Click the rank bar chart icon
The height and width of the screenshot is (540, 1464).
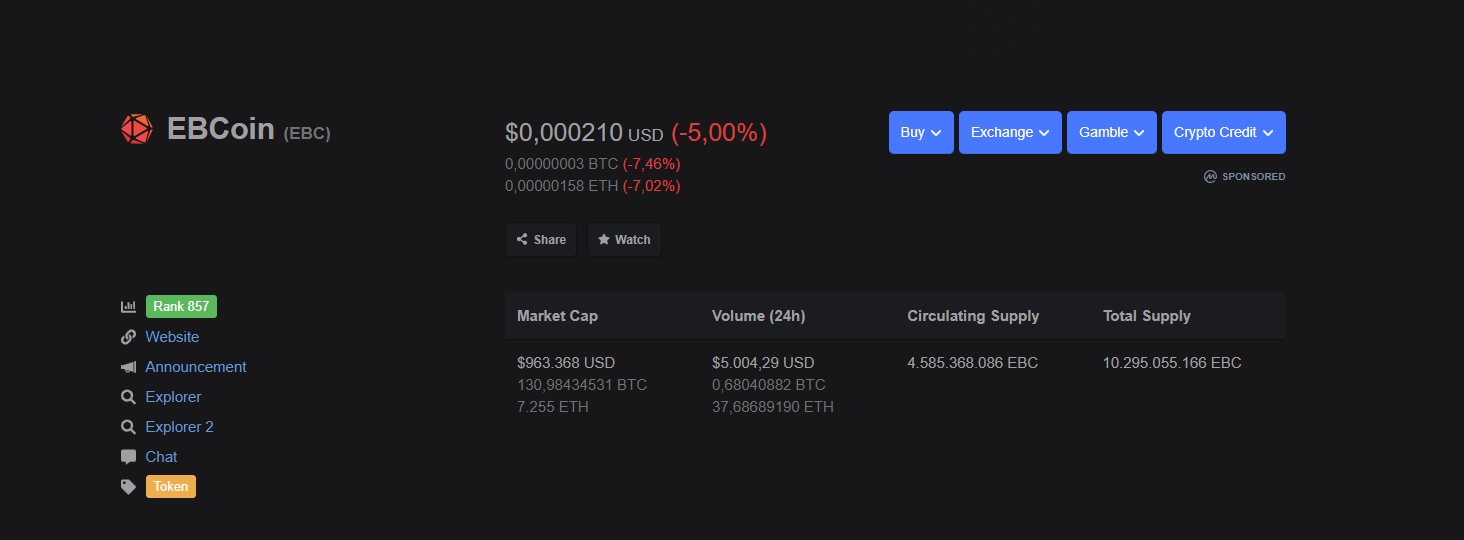coord(128,307)
